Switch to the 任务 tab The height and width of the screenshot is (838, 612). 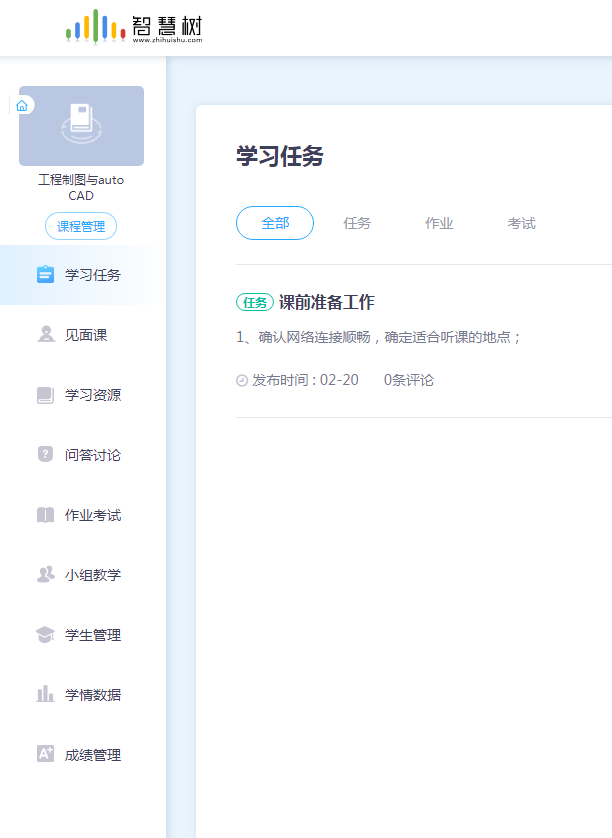[357, 223]
